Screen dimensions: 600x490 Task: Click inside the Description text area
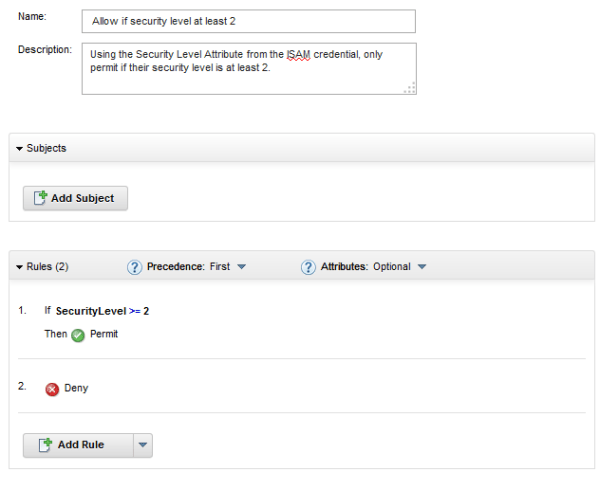click(x=248, y=68)
